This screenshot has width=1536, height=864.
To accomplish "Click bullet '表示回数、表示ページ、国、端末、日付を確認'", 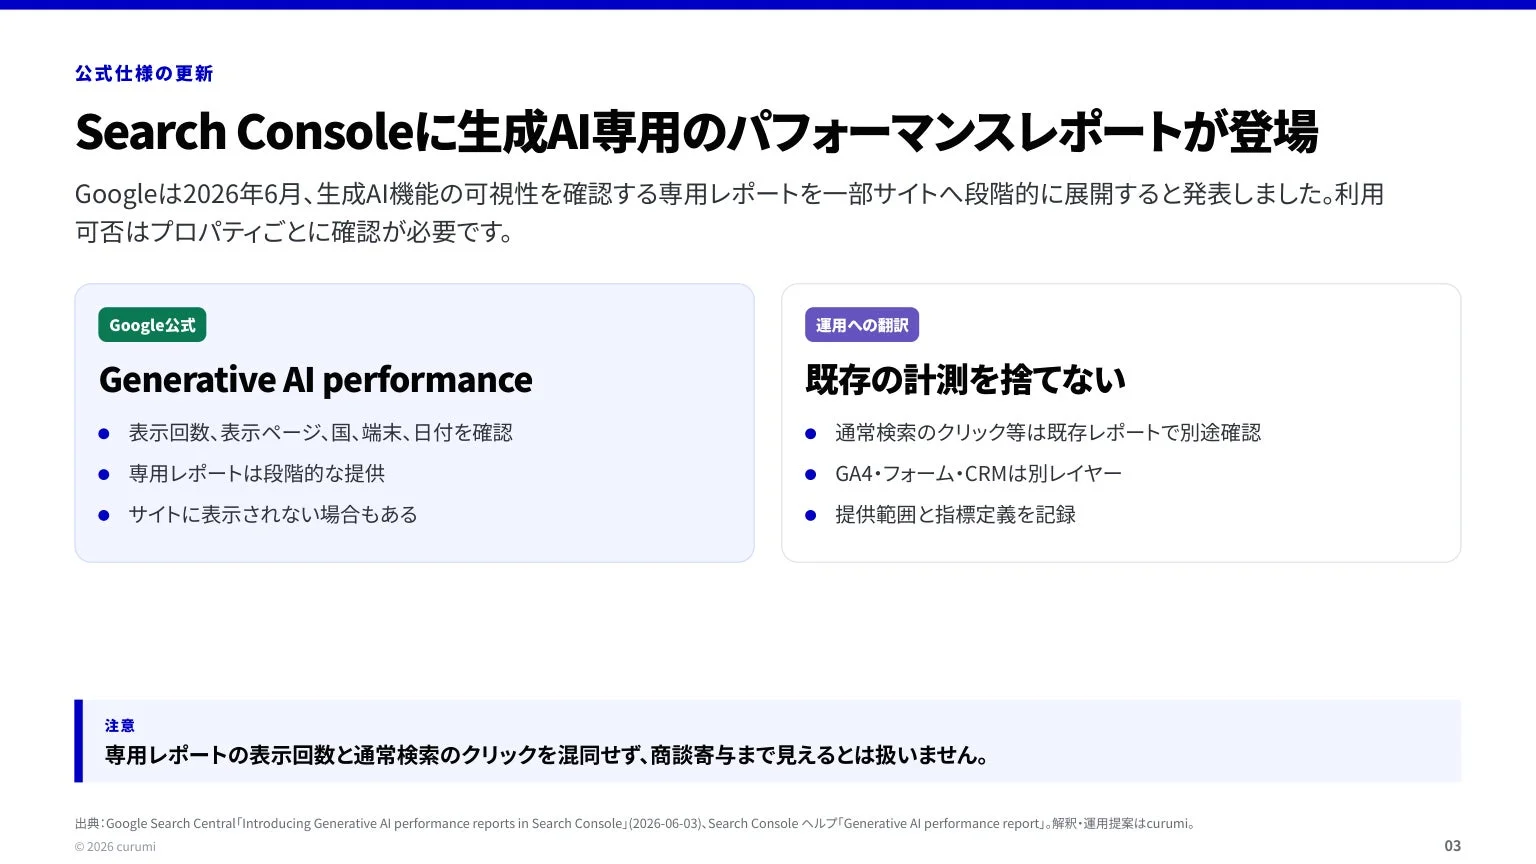I will pyautogui.click(x=320, y=432).
